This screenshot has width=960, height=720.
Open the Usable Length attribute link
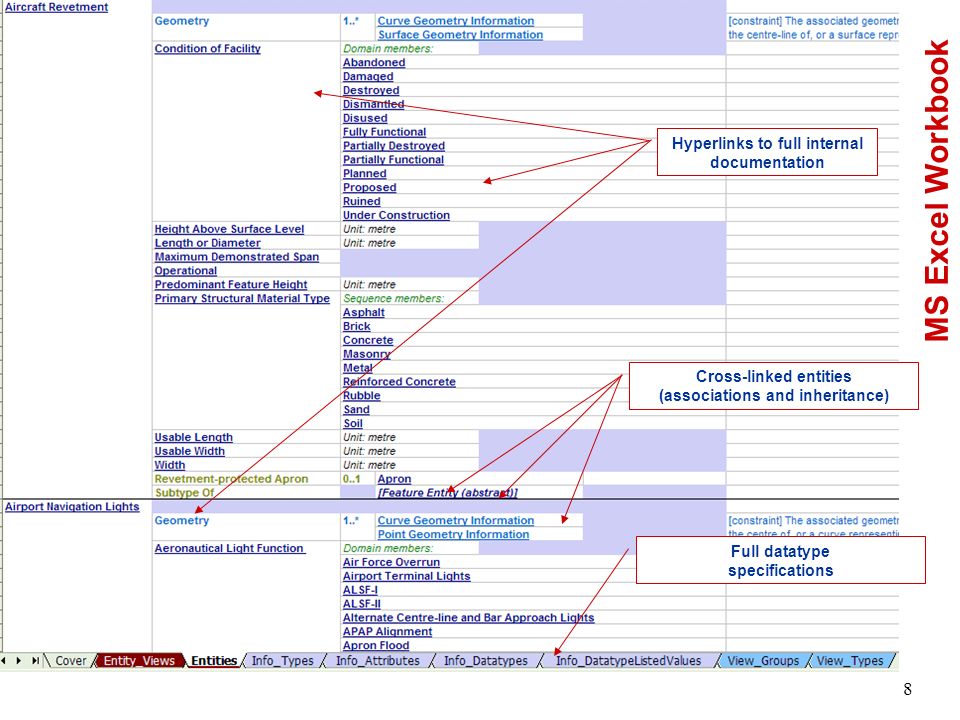pyautogui.click(x=193, y=437)
